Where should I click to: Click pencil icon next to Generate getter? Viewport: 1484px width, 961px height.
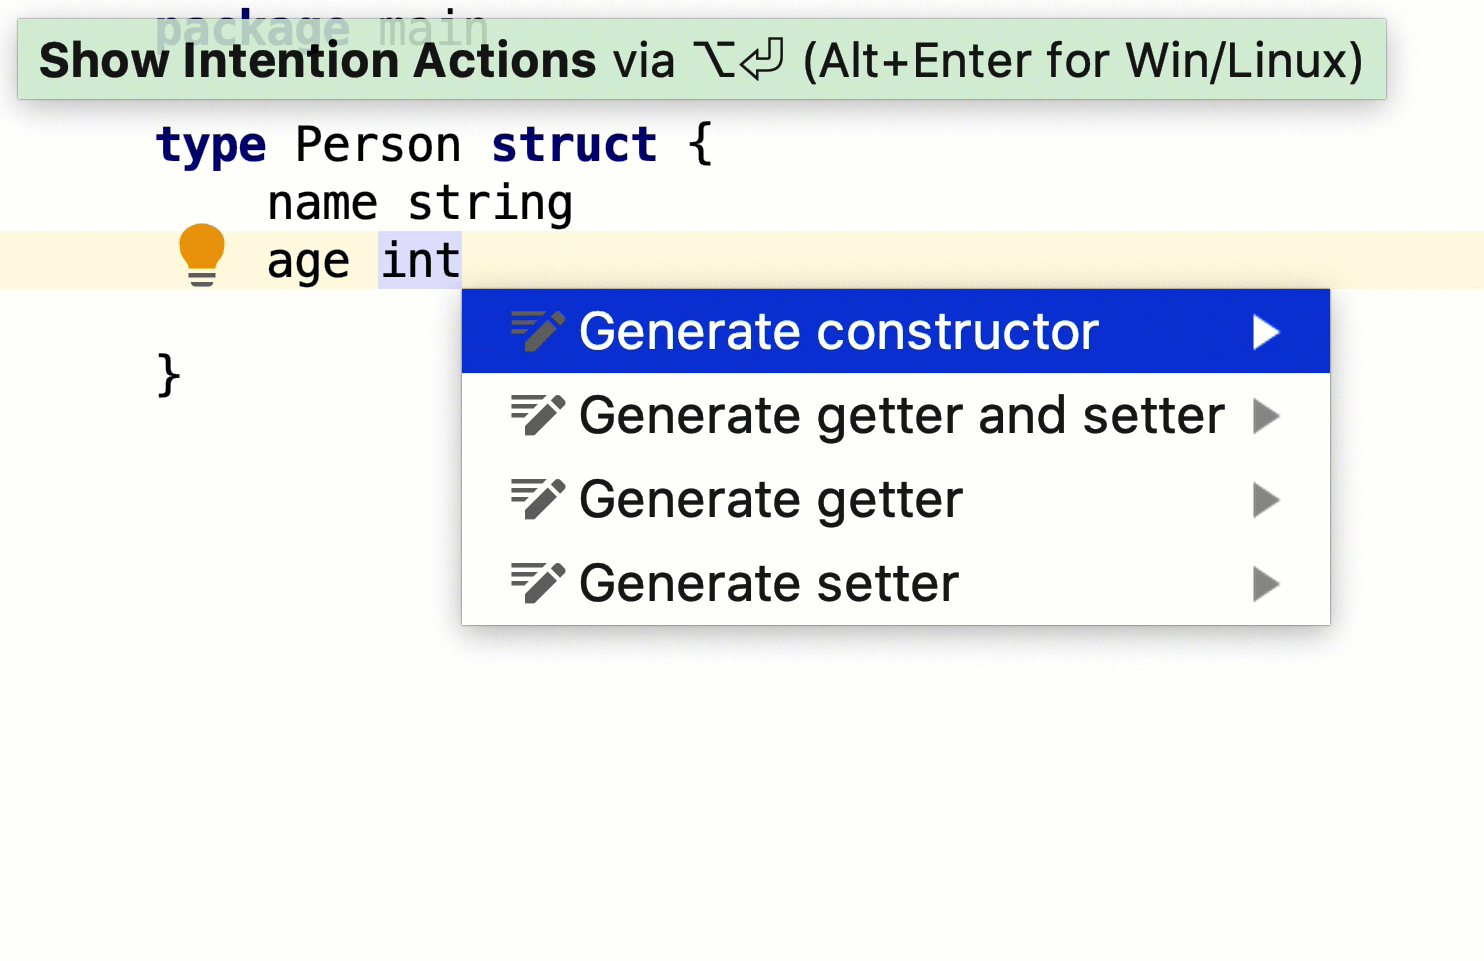(538, 499)
